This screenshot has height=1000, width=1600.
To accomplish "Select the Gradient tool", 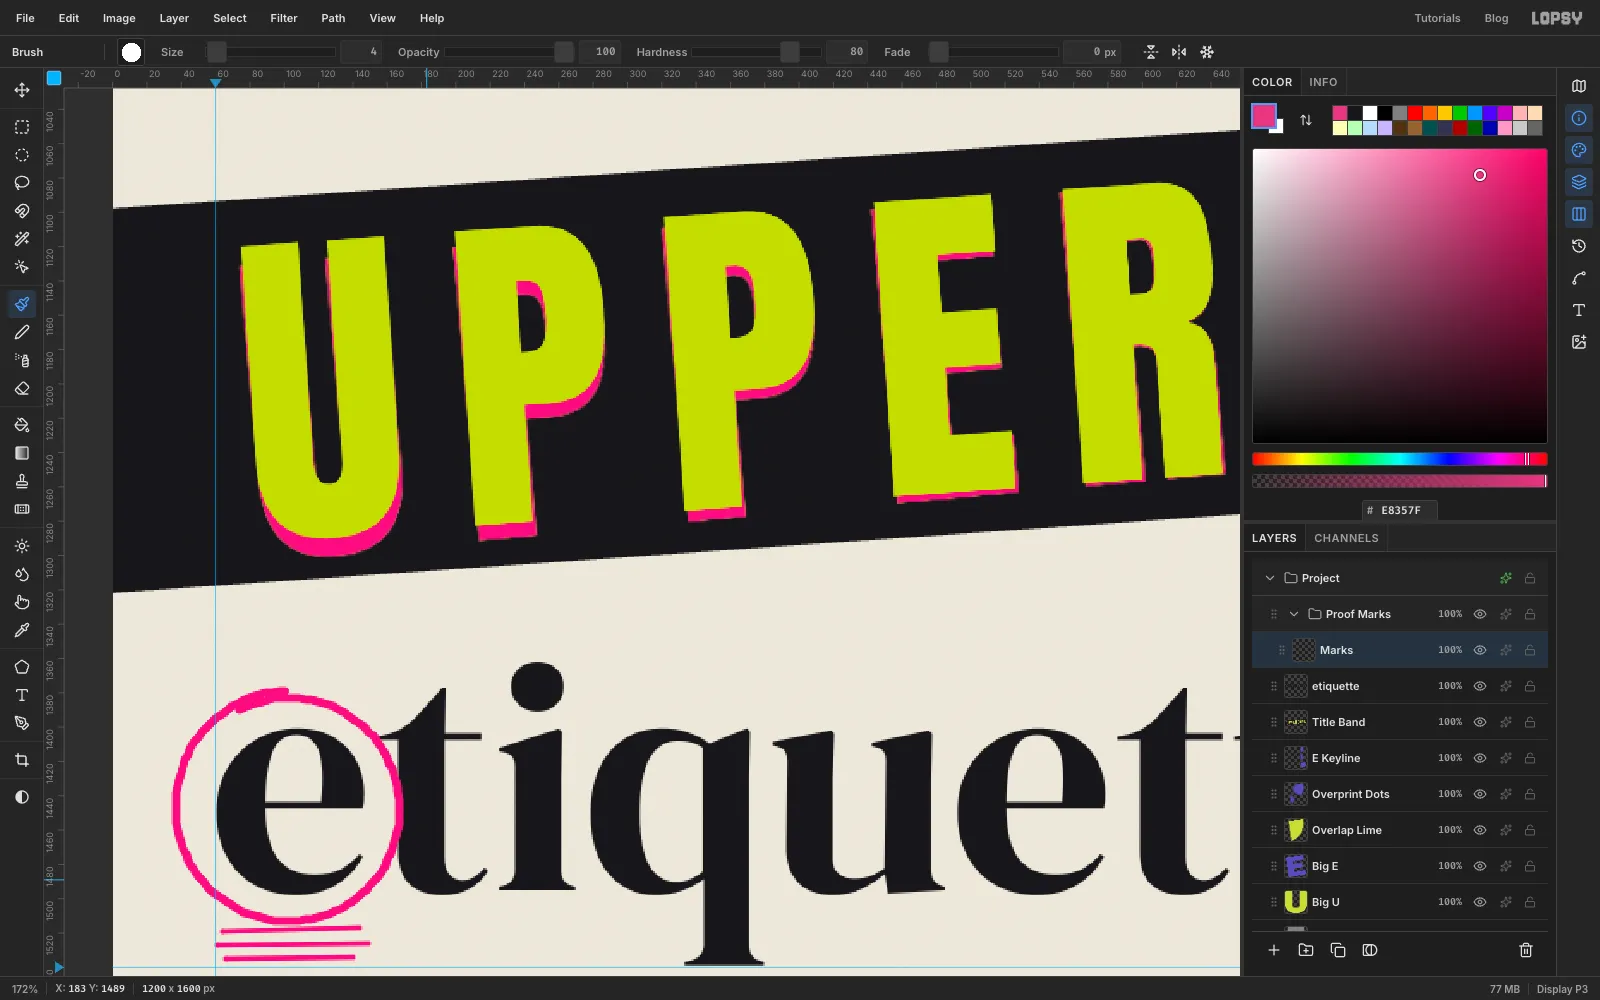I will pyautogui.click(x=21, y=453).
